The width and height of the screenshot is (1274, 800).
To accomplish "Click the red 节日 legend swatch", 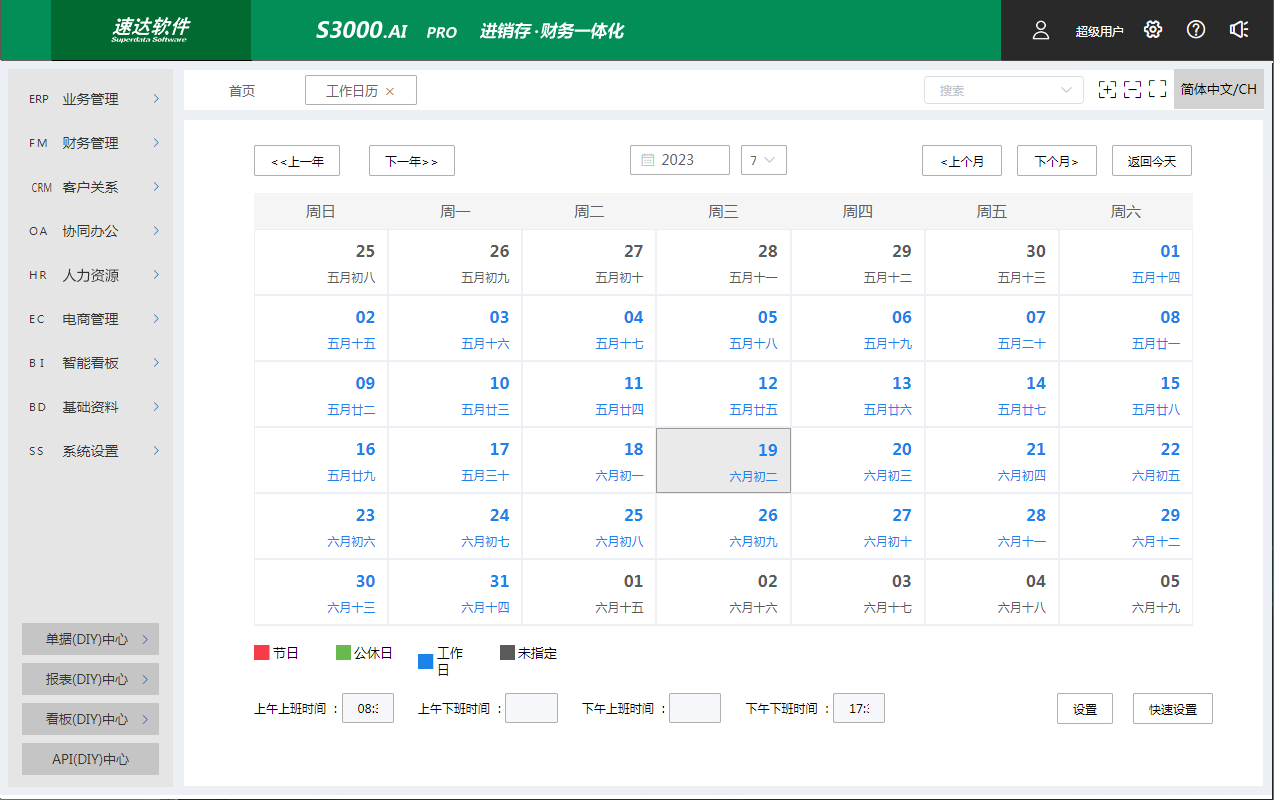I will [262, 653].
